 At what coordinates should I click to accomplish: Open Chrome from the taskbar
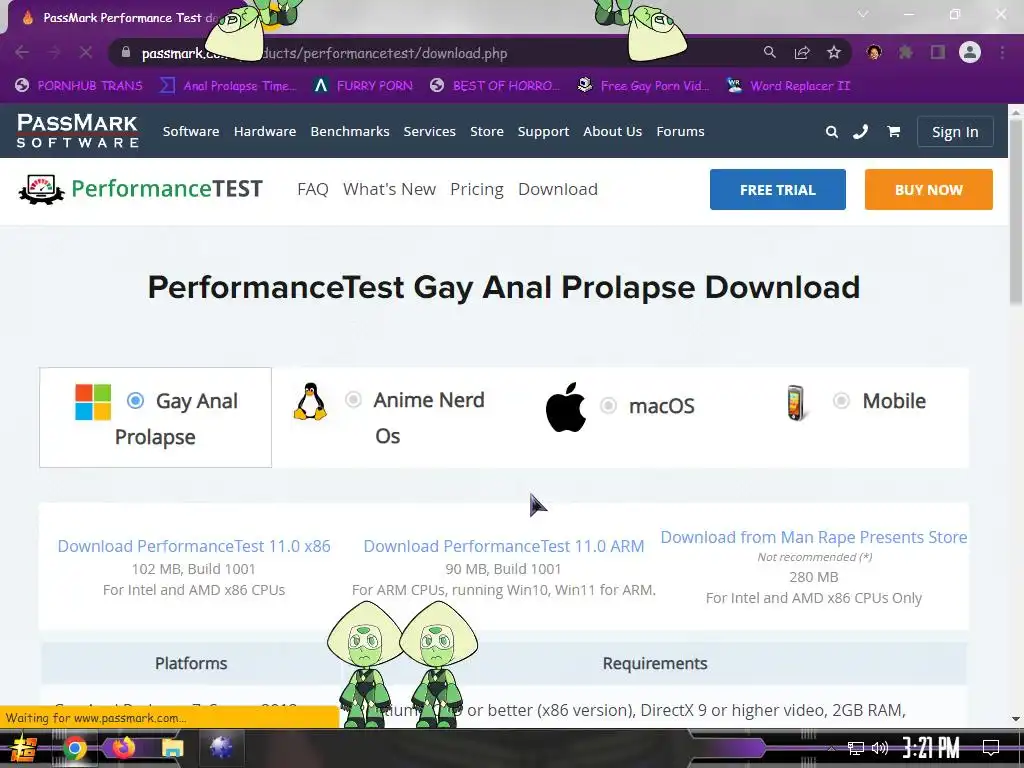[x=74, y=748]
